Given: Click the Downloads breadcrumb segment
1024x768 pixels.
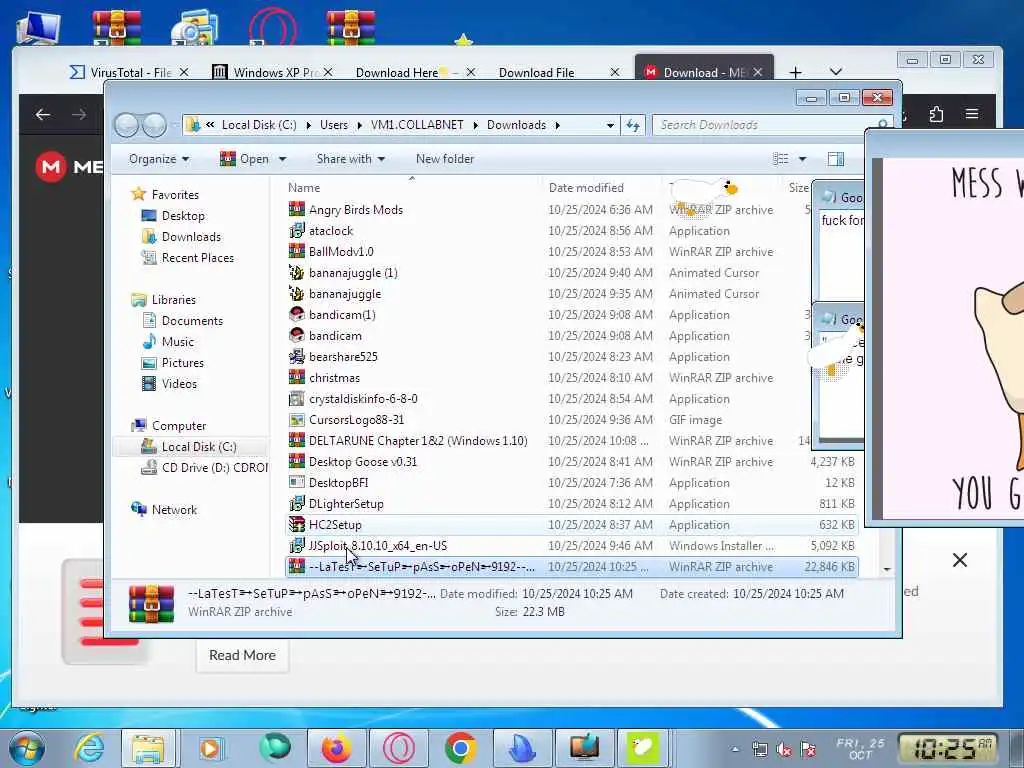Looking at the screenshot, I should coord(516,125).
